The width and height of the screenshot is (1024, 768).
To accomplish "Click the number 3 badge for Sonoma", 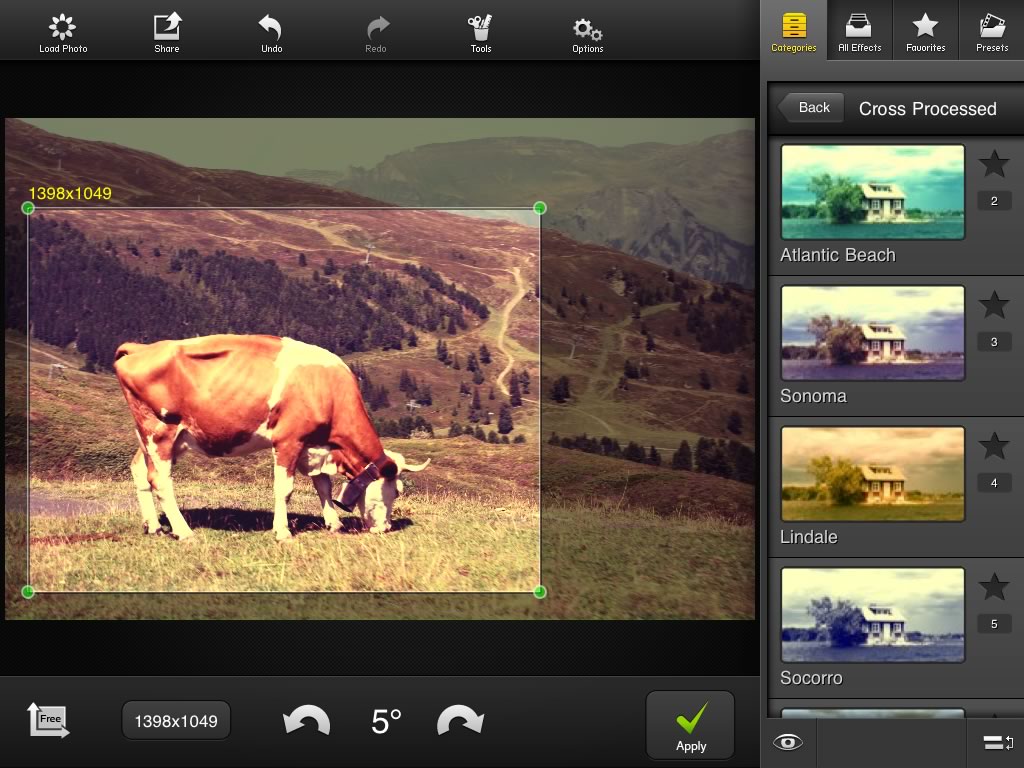I will click(x=994, y=342).
